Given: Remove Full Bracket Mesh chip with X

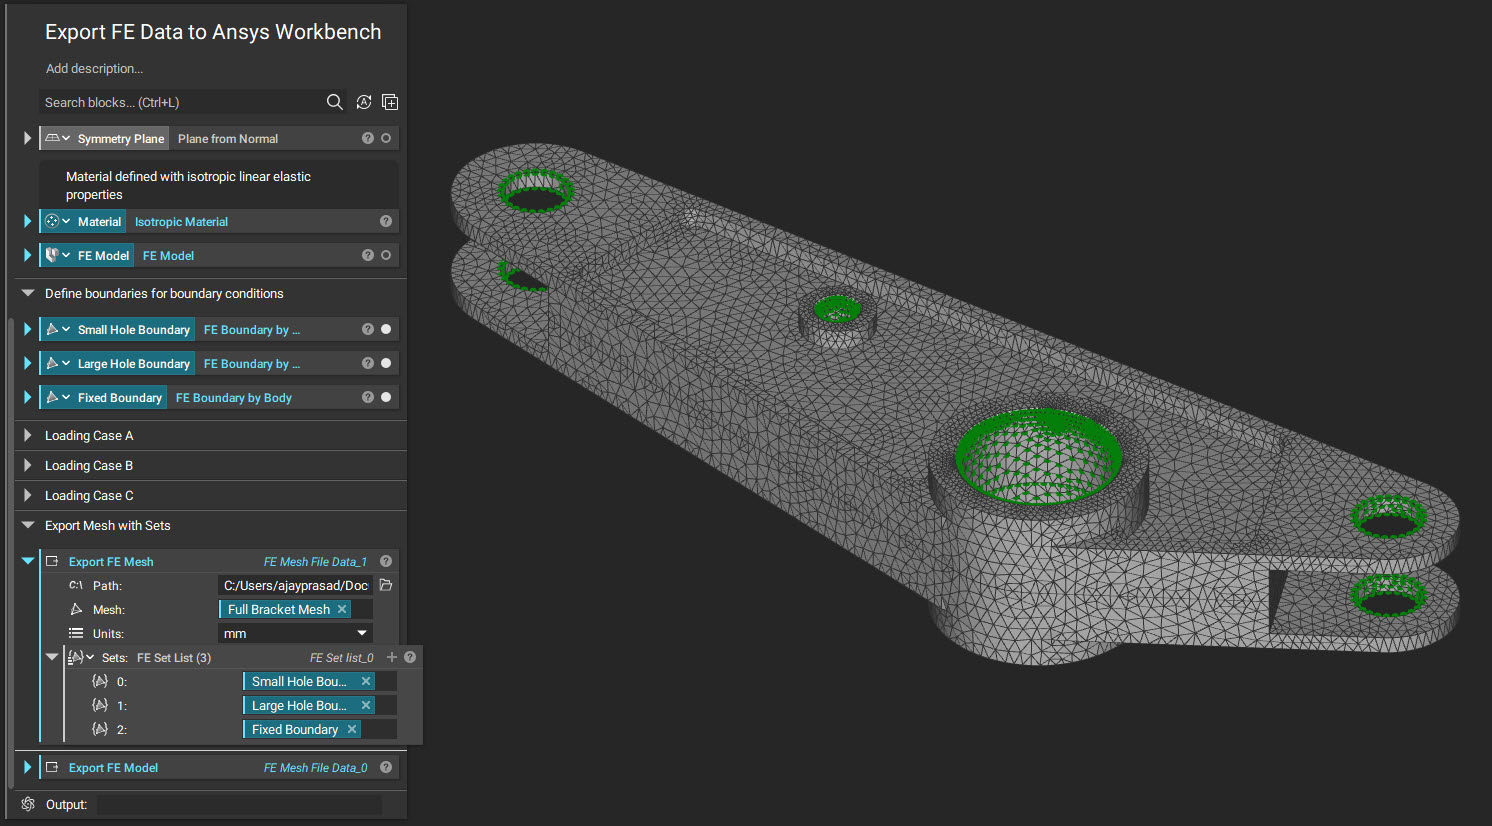Looking at the screenshot, I should (x=342, y=609).
